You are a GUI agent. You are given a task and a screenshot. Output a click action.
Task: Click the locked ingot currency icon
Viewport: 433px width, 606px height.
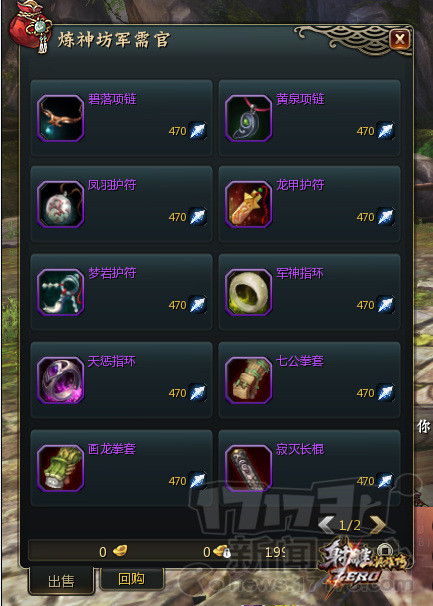click(x=222, y=552)
